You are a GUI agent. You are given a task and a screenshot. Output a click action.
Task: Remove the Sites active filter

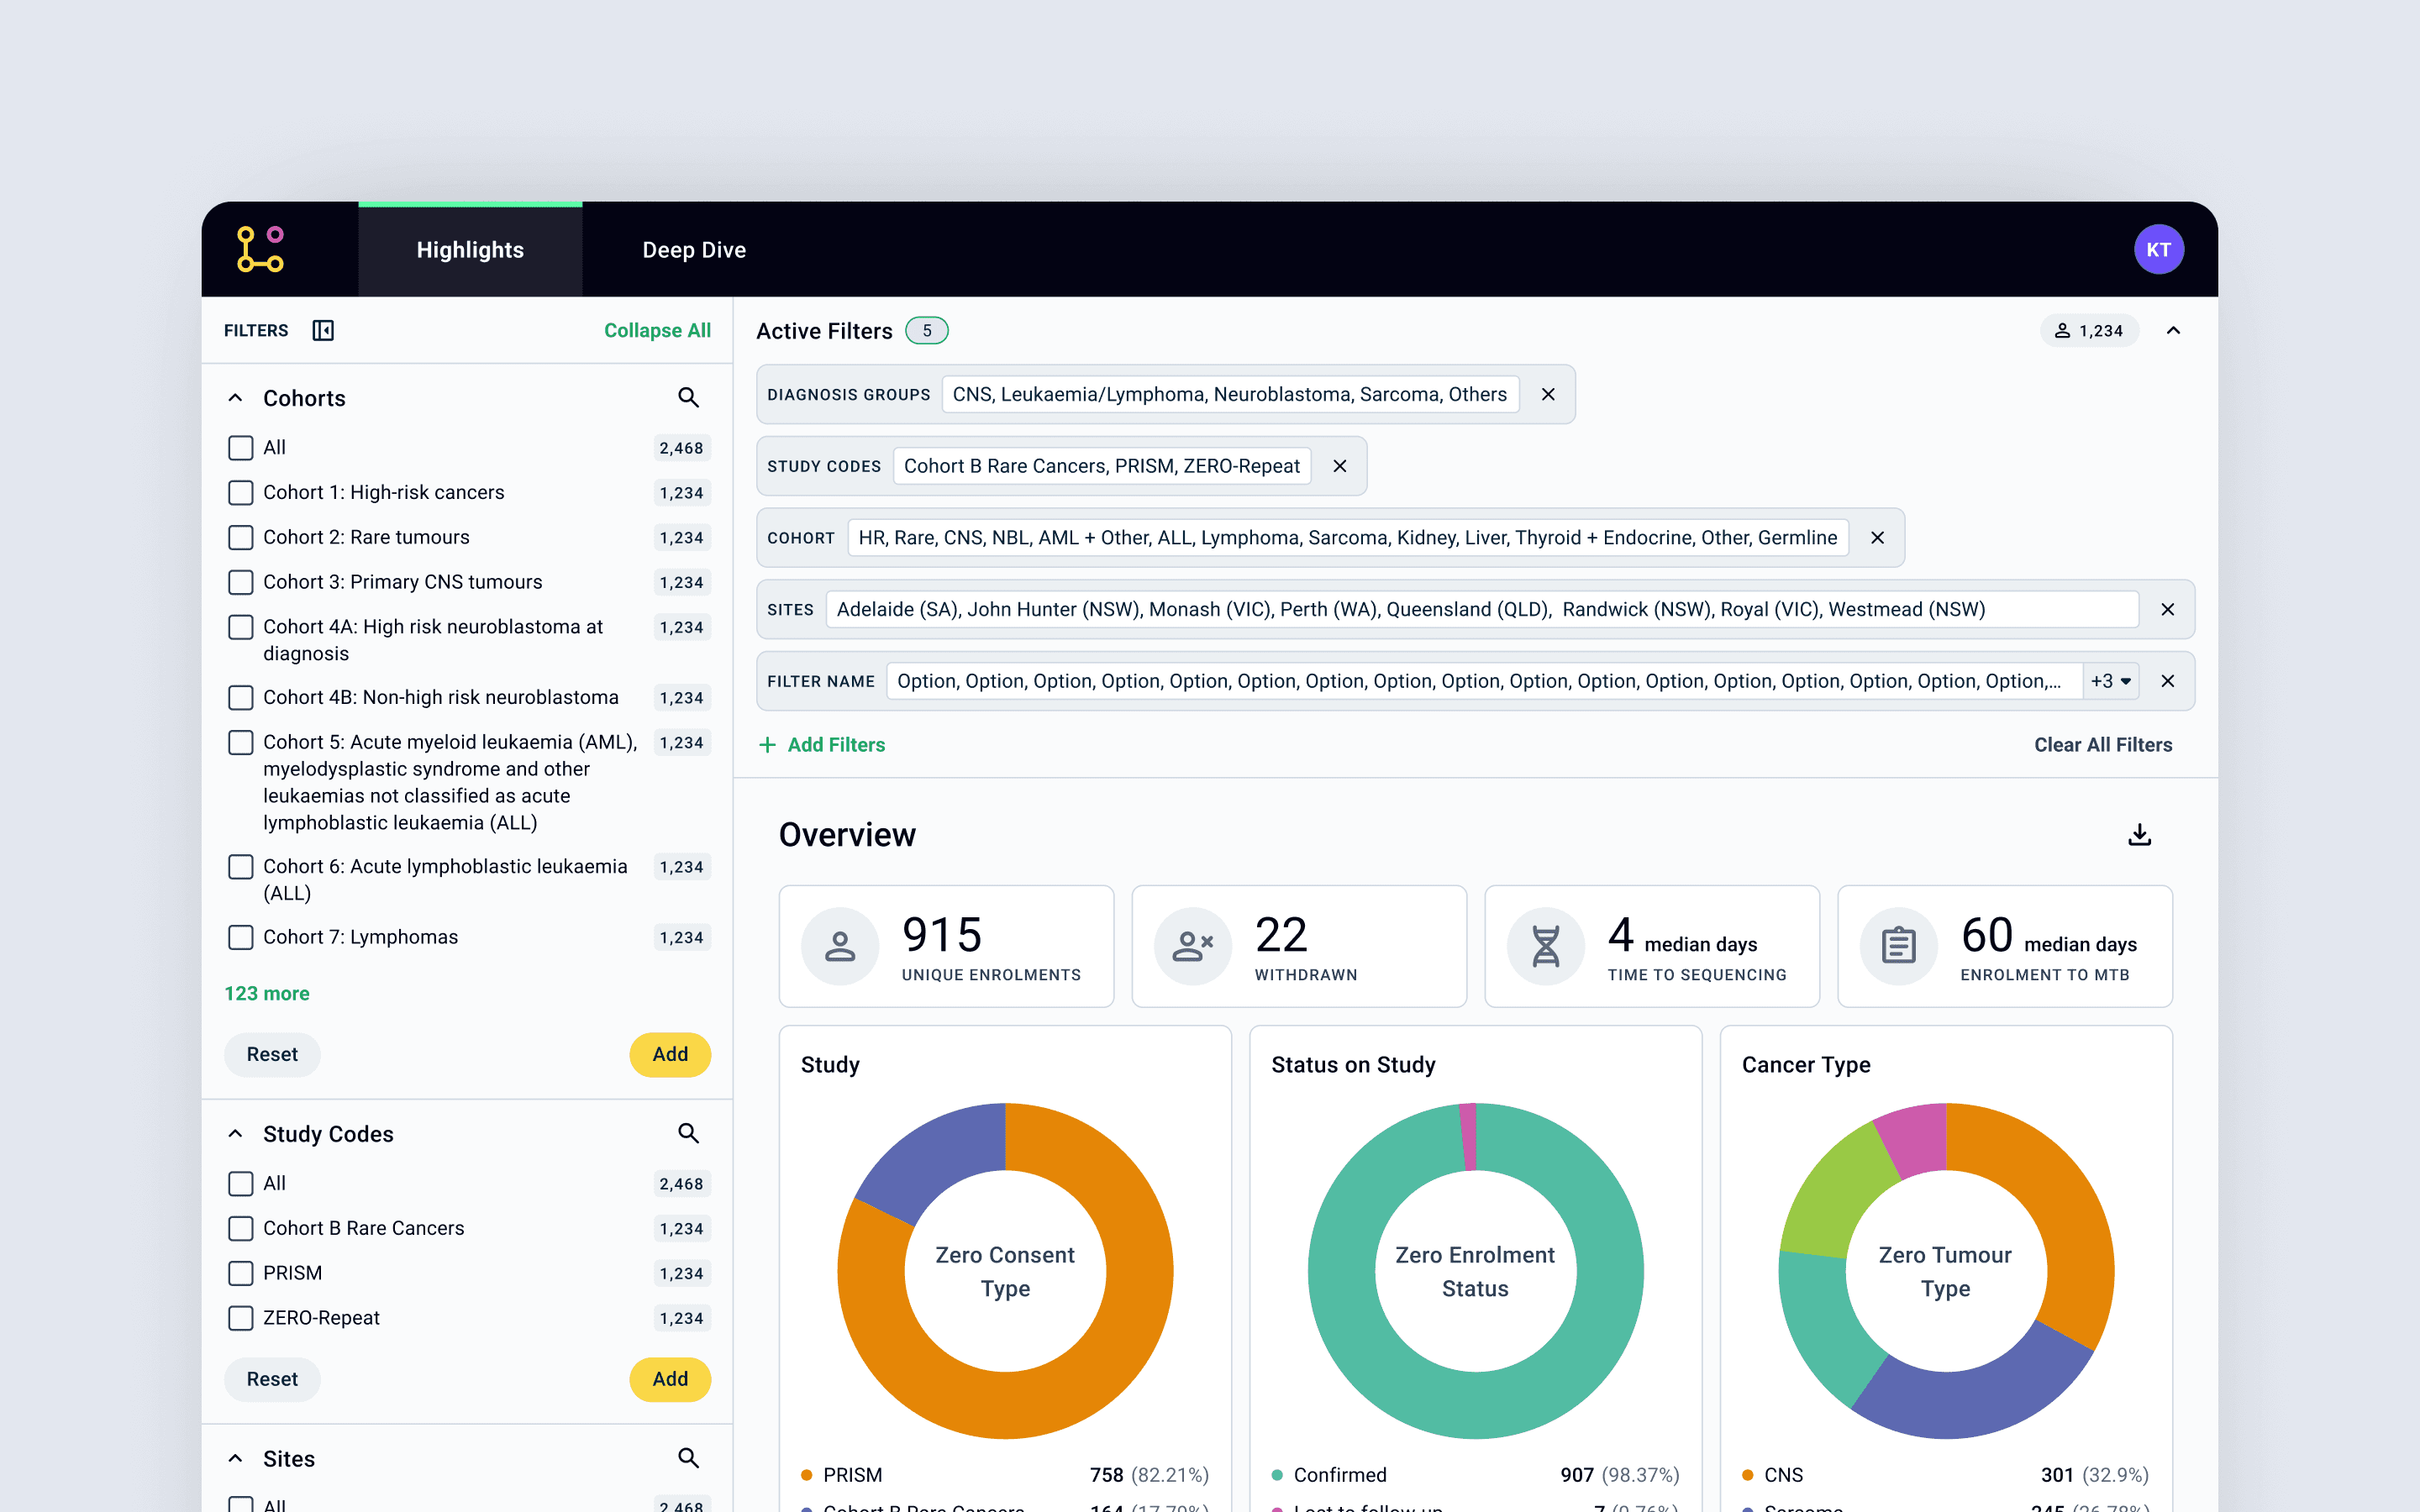pyautogui.click(x=2167, y=609)
